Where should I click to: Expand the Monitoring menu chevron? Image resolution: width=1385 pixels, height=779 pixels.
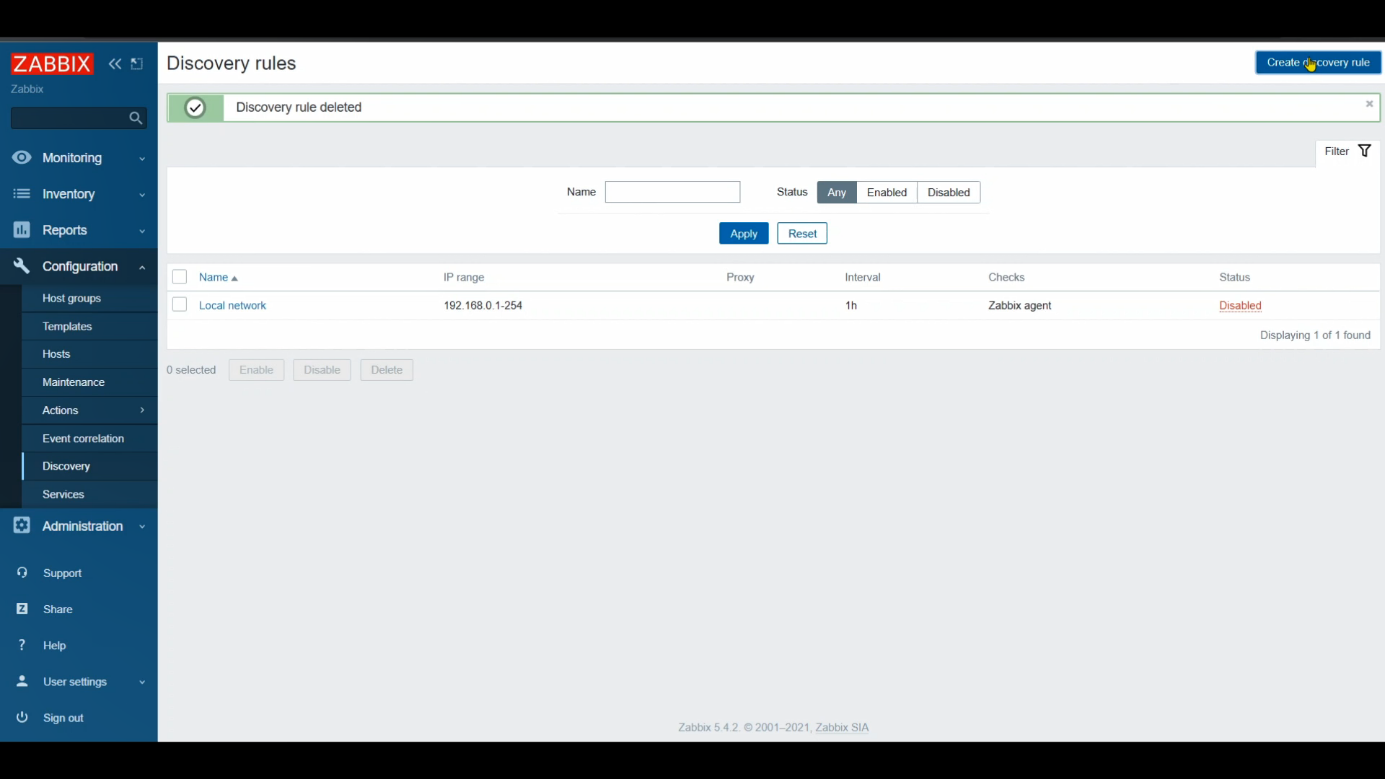[142, 159]
